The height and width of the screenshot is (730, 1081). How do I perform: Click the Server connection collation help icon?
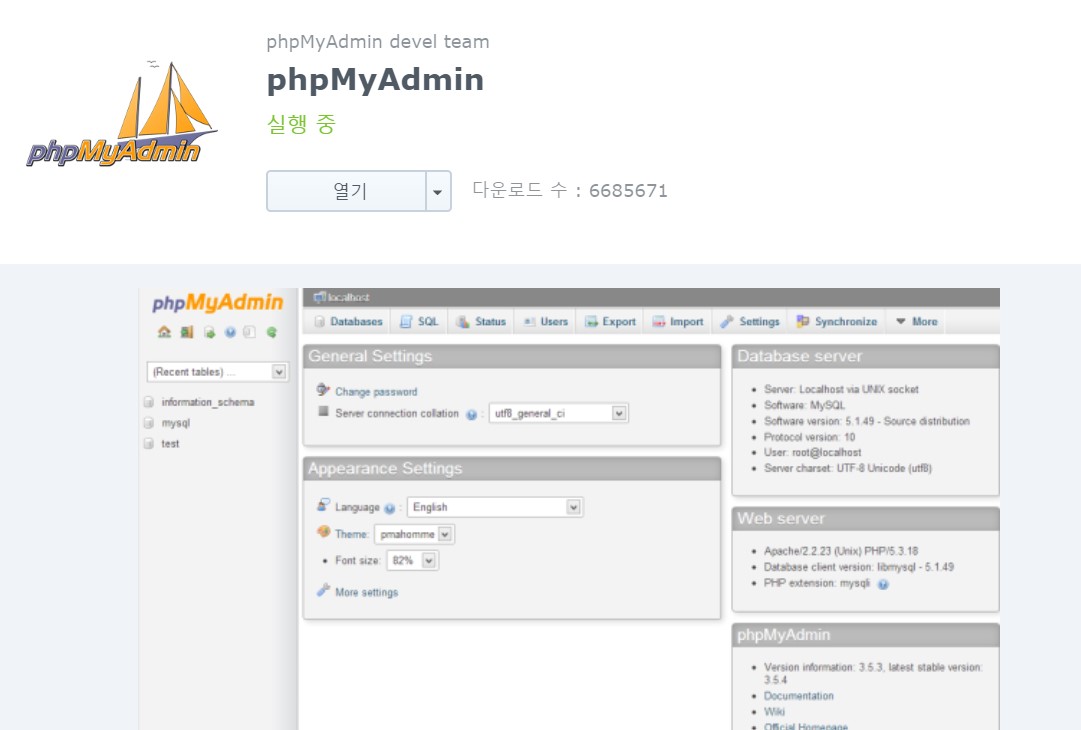[x=472, y=414]
